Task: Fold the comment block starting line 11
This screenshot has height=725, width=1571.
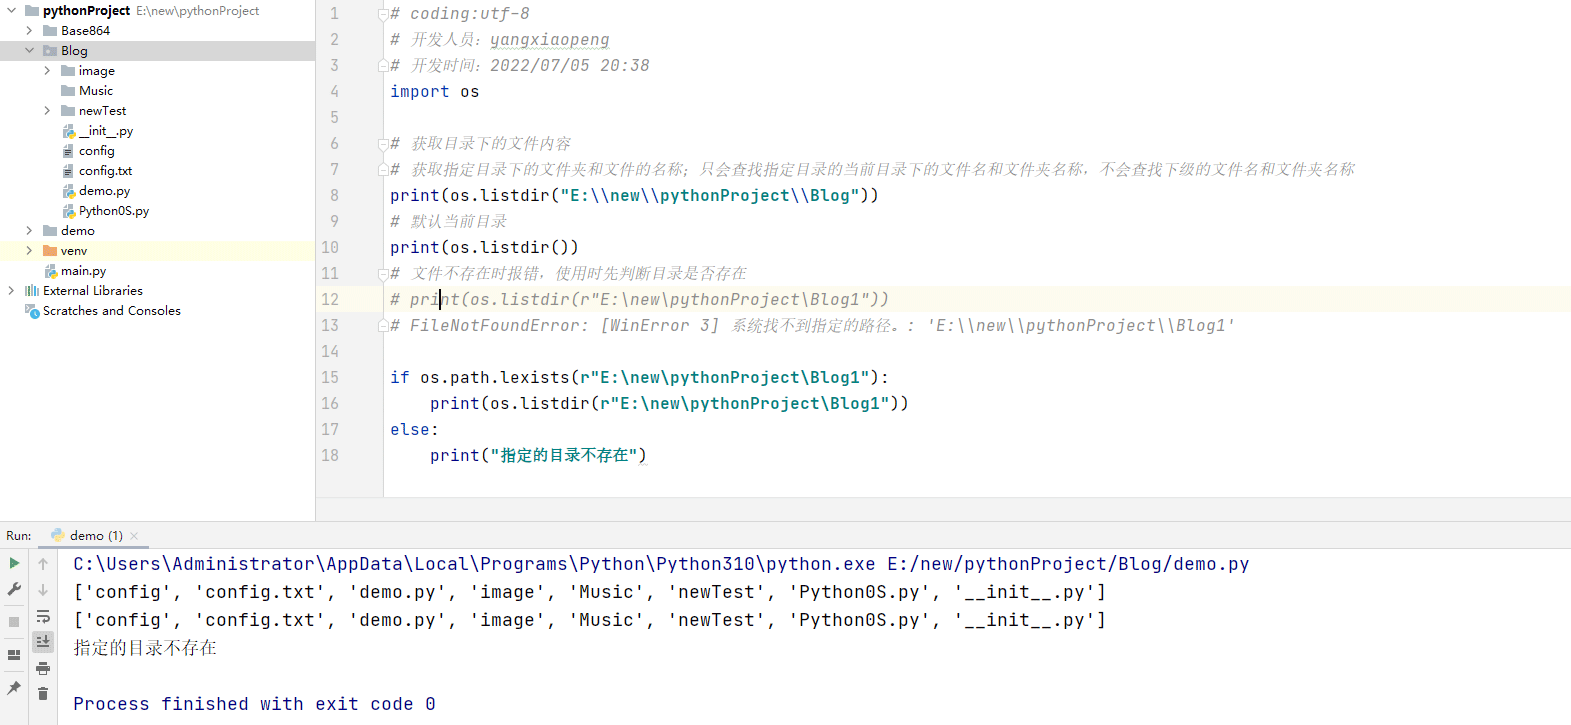Action: (383, 274)
